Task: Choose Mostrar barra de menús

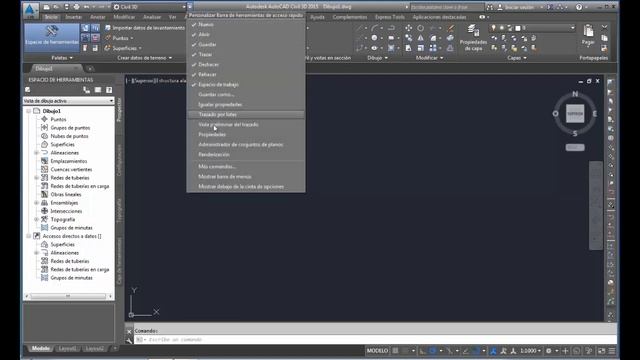Action: [246, 177]
